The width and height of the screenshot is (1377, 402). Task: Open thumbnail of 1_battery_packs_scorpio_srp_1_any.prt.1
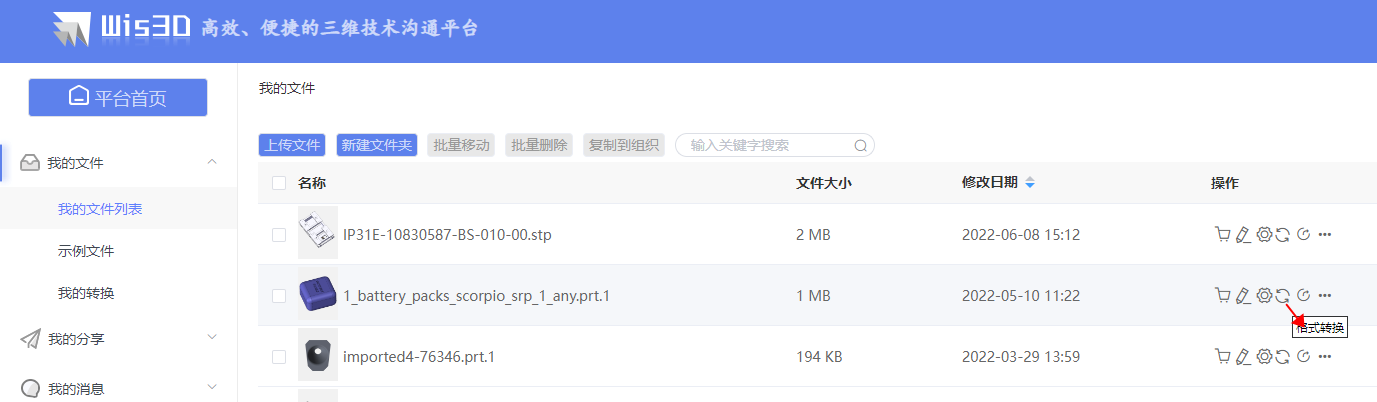click(318, 295)
